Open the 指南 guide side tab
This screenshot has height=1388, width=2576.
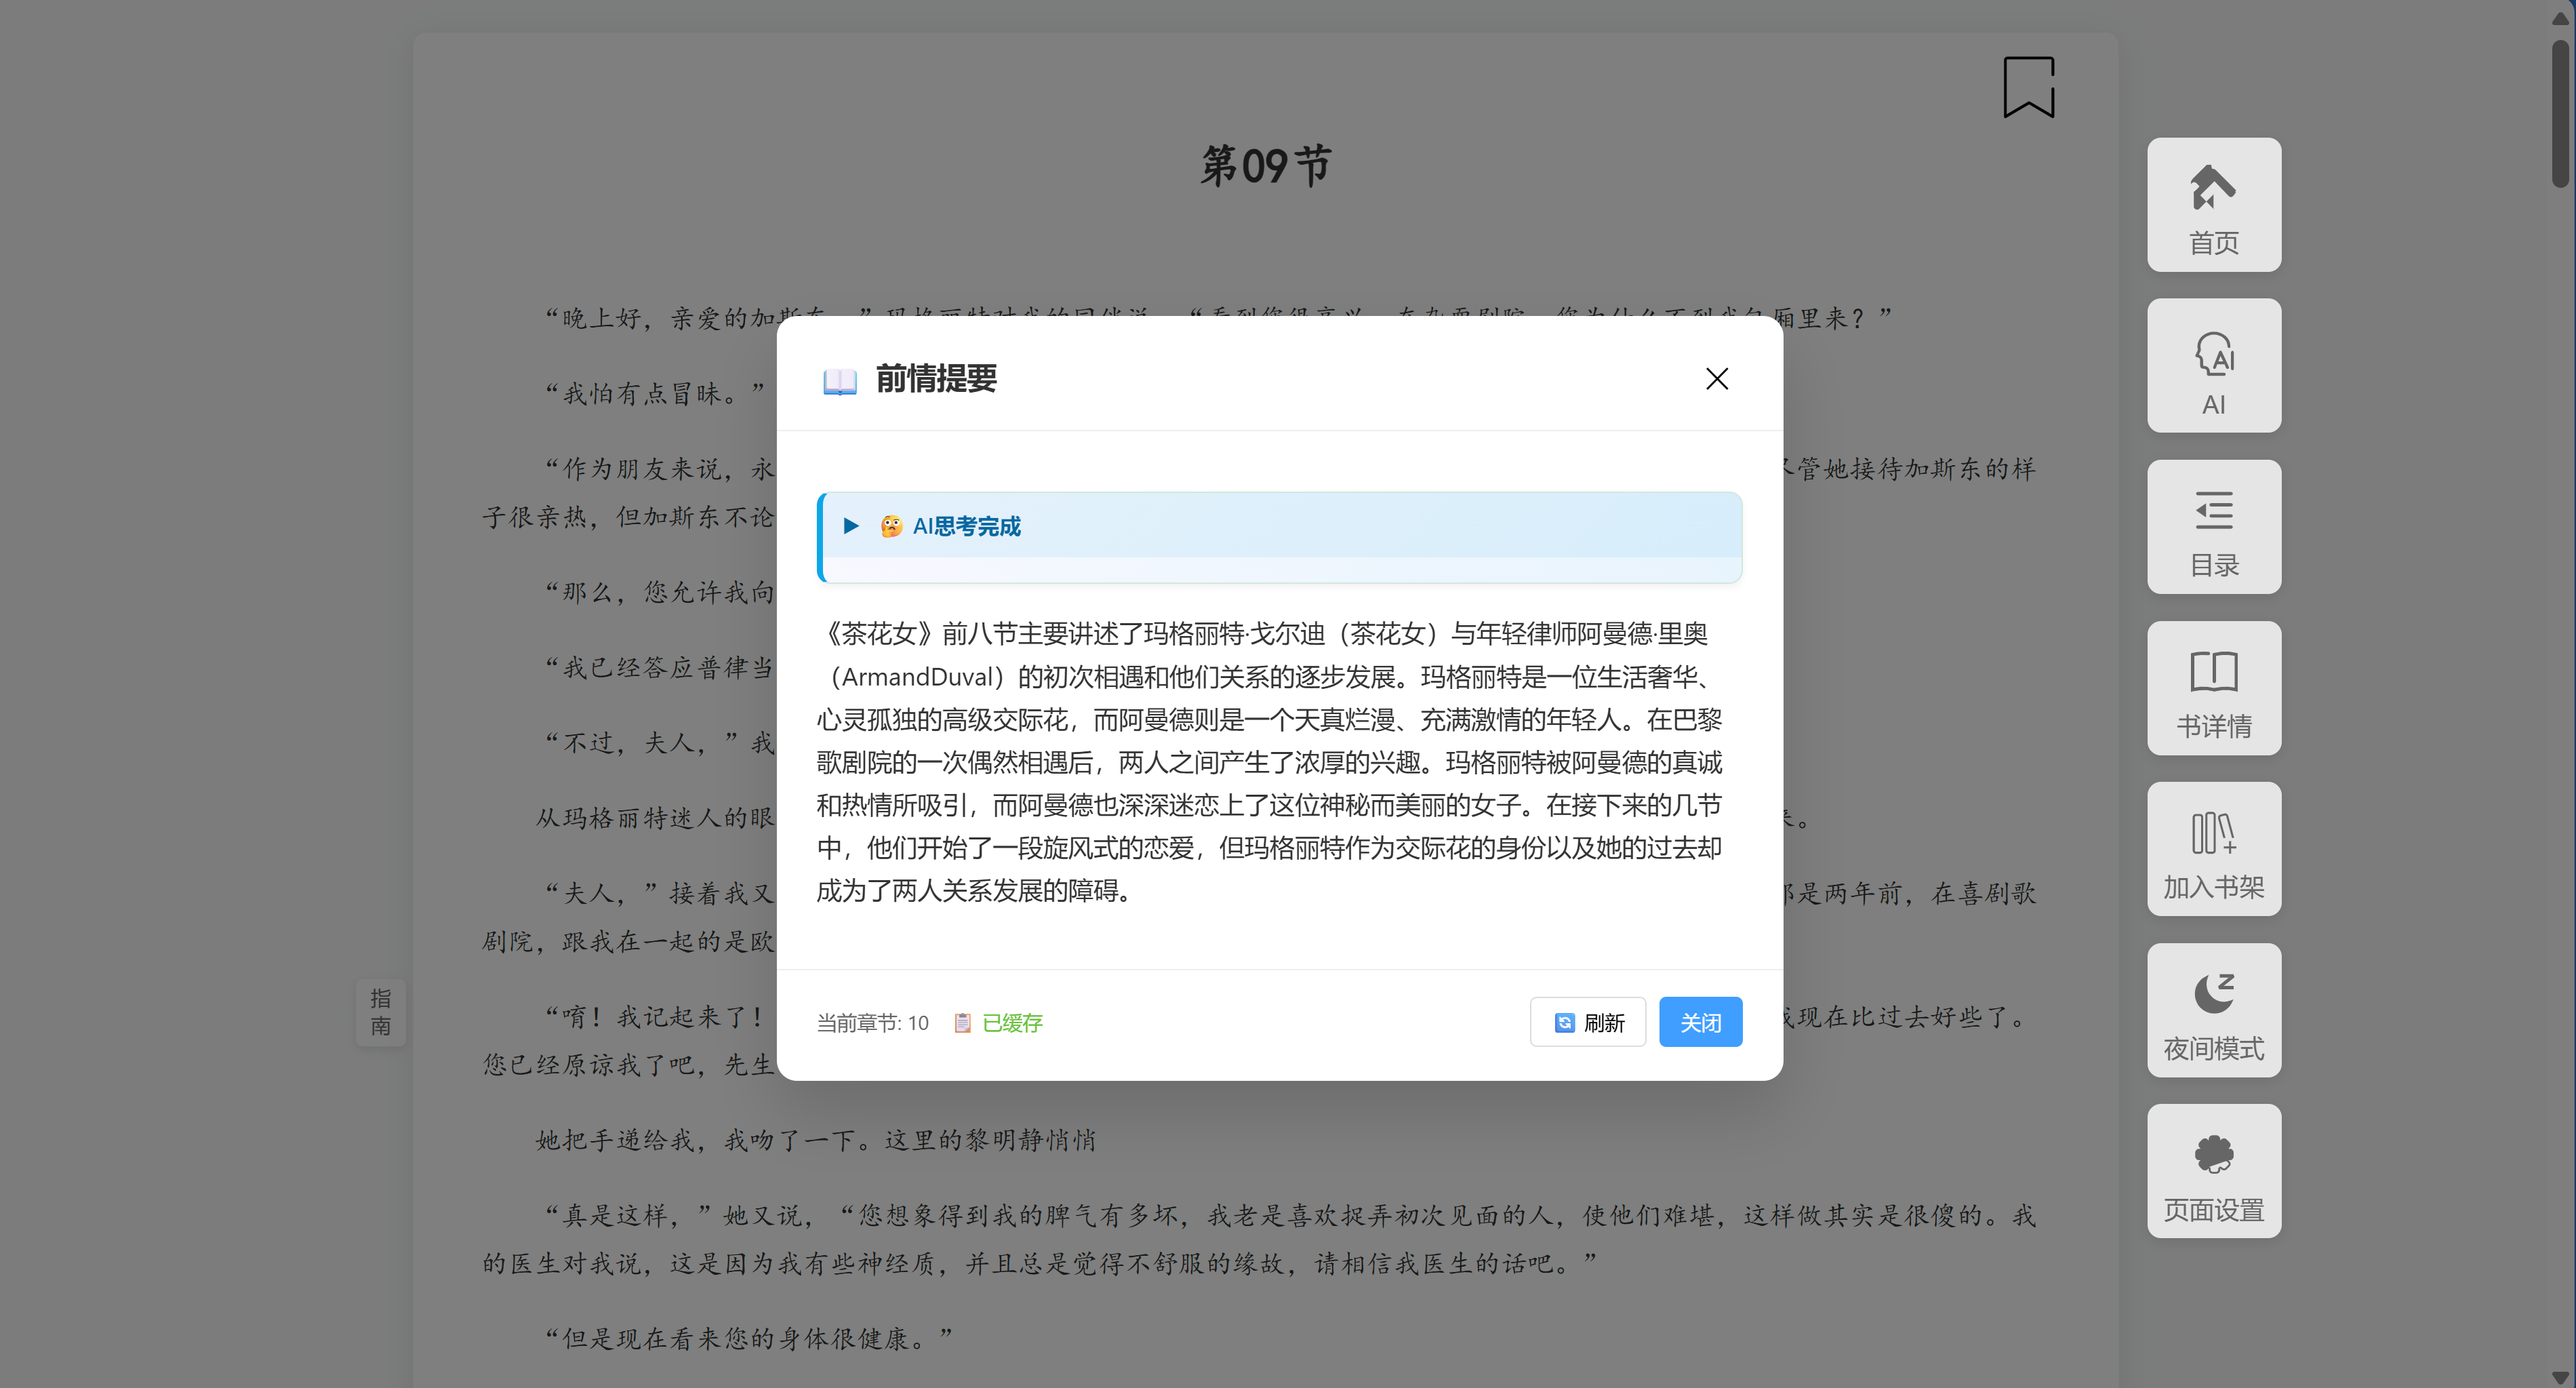(x=381, y=1012)
